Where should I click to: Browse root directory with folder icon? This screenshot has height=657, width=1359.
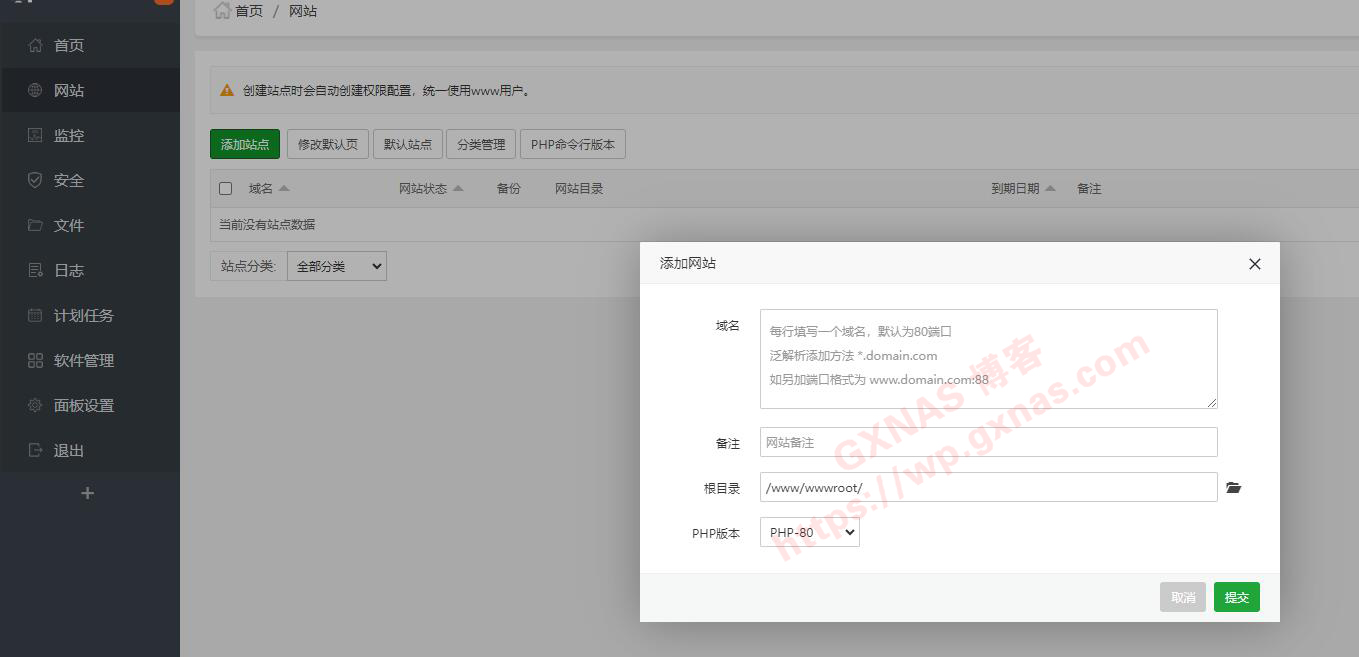[x=1233, y=488]
